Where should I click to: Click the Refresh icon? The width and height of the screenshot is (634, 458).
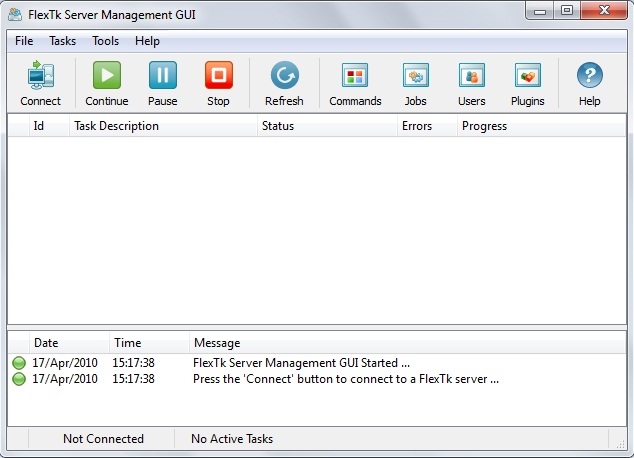(x=285, y=75)
